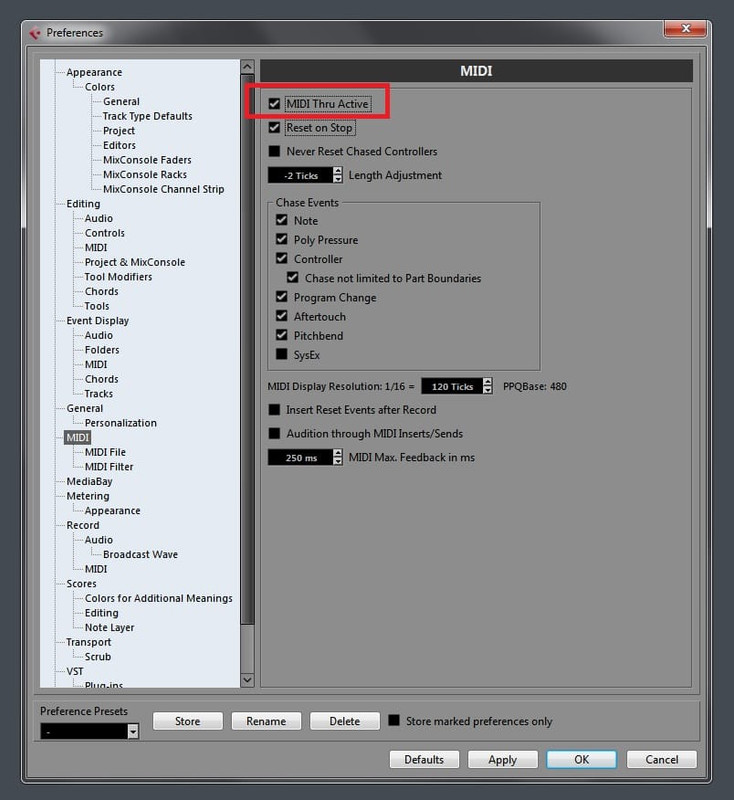
Task: Open the Scrub page
Action: coord(97,656)
